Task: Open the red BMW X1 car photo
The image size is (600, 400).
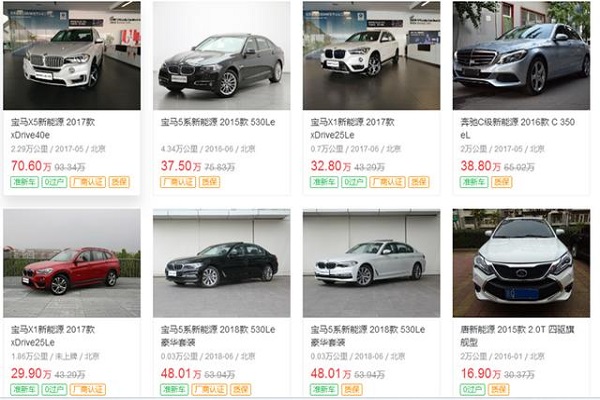Action: pyautogui.click(x=72, y=263)
